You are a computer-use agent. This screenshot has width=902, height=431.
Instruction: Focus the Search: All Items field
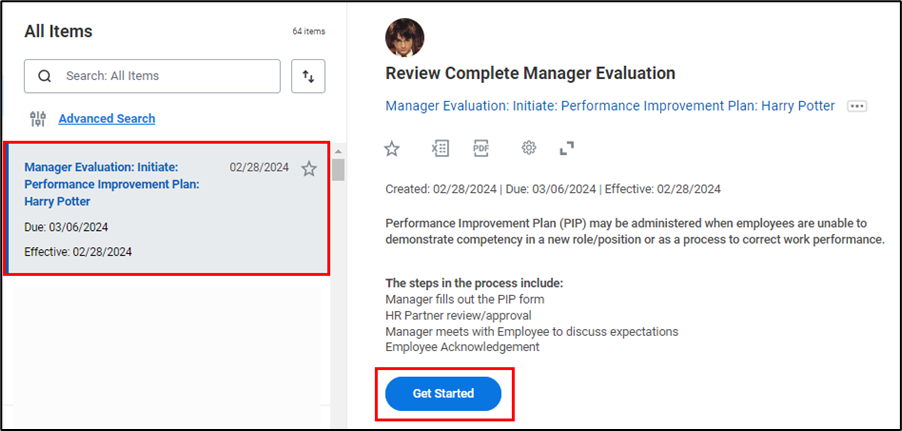[x=165, y=76]
